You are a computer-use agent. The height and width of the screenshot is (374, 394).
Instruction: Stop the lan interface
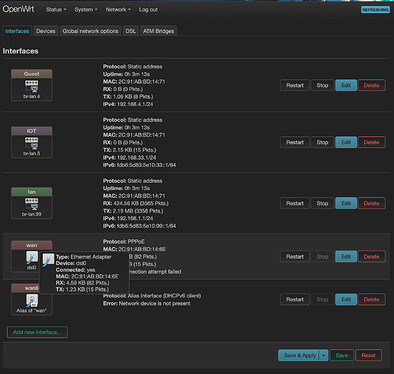coord(322,203)
